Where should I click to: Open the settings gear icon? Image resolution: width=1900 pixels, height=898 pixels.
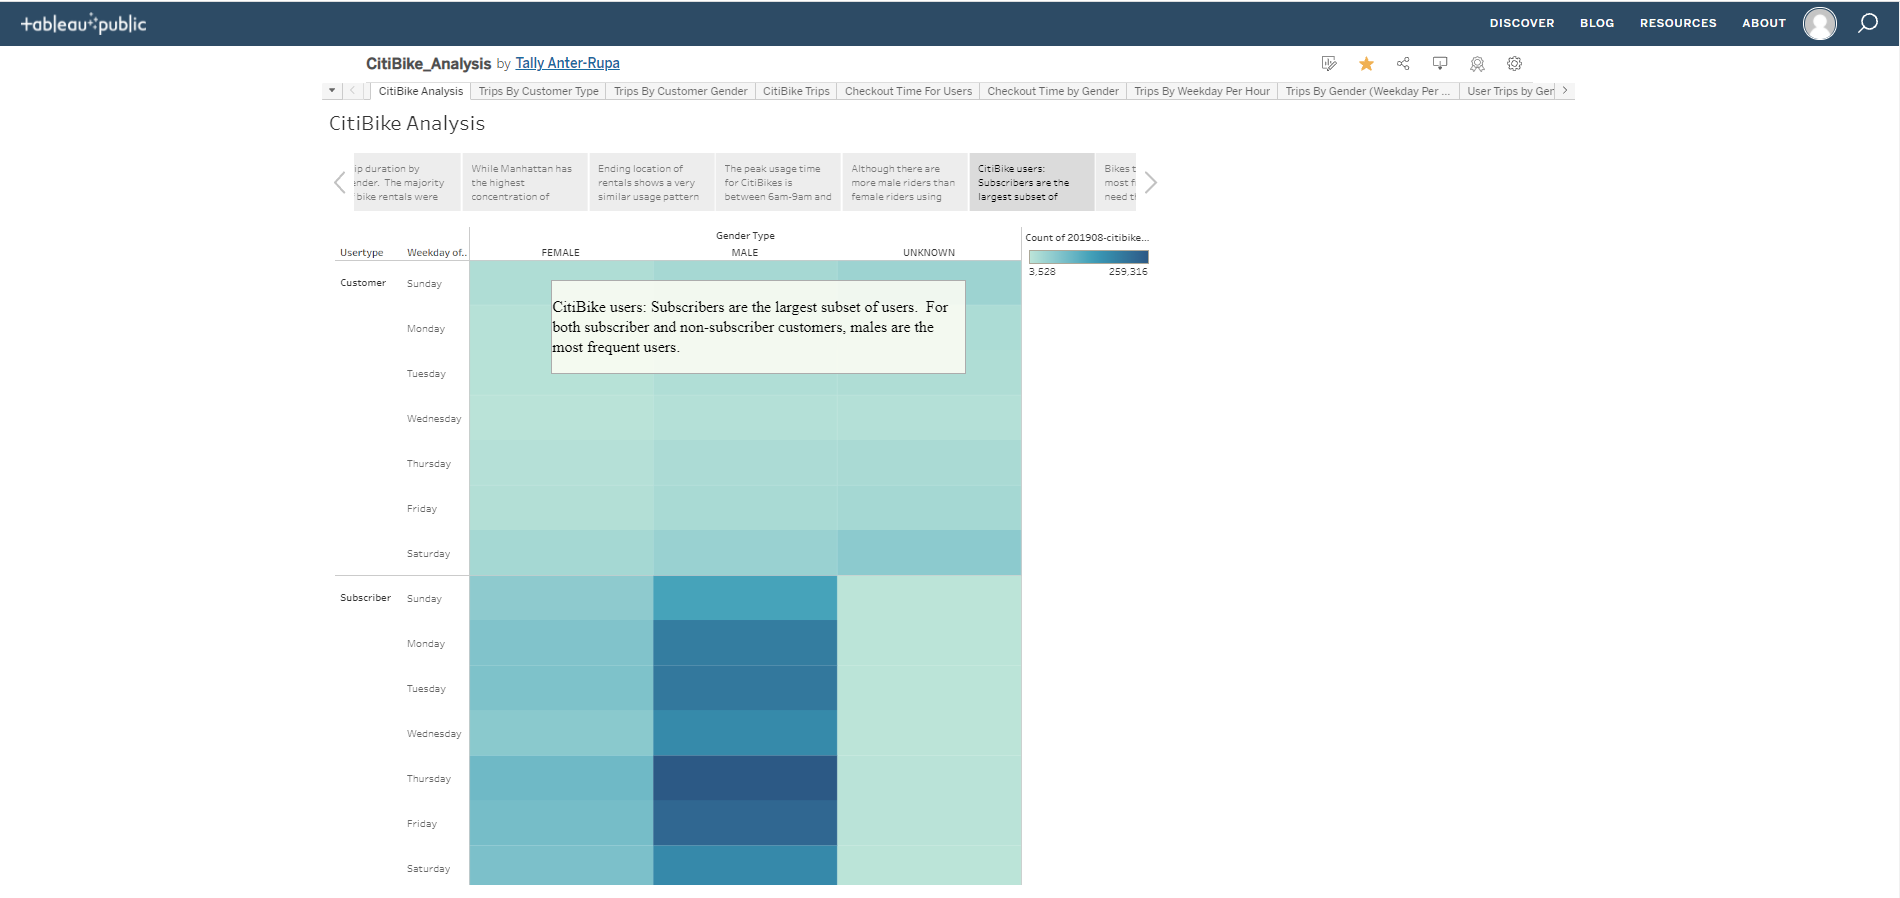(x=1515, y=64)
